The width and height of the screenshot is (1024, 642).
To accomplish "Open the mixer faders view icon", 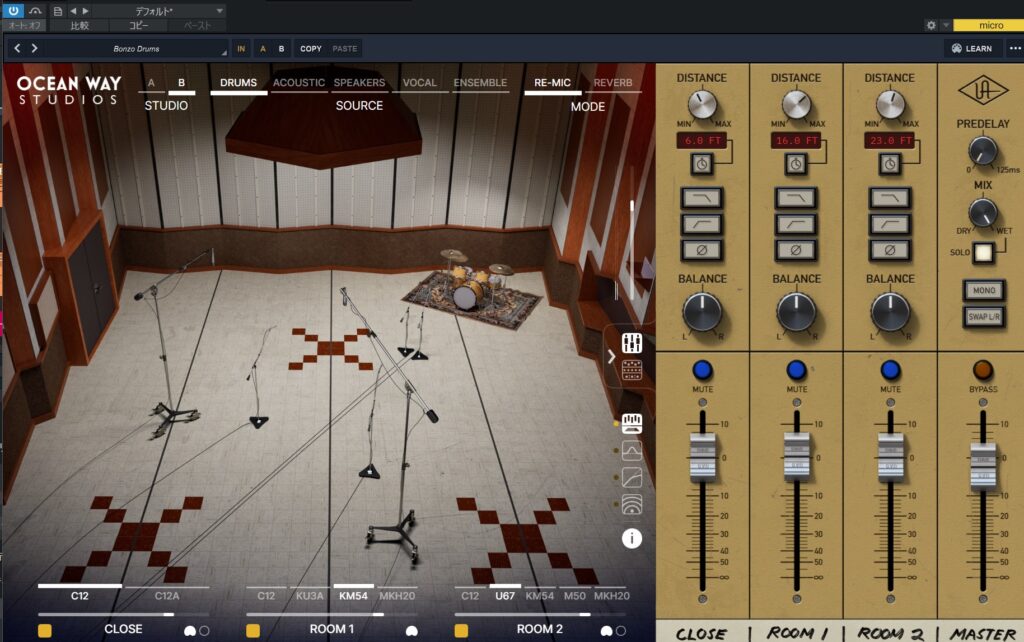I will 631,343.
